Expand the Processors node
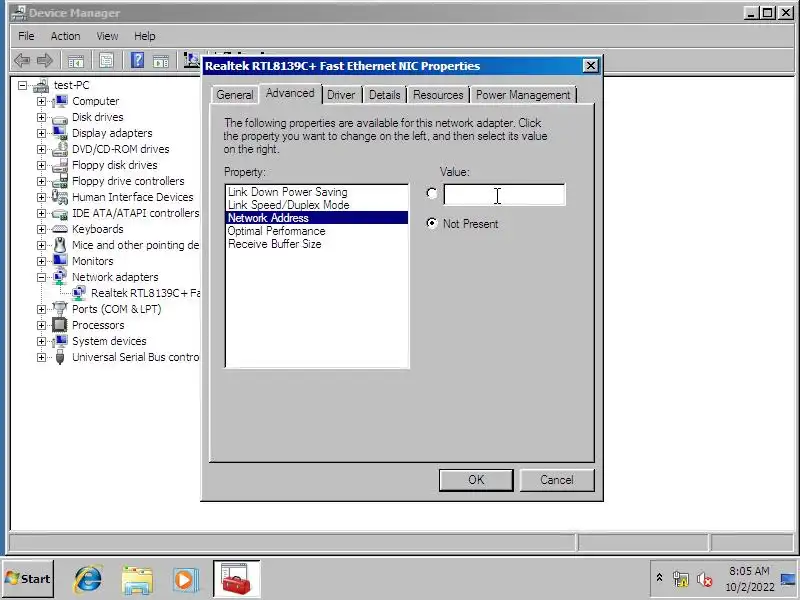The height and width of the screenshot is (600, 800). coord(41,325)
